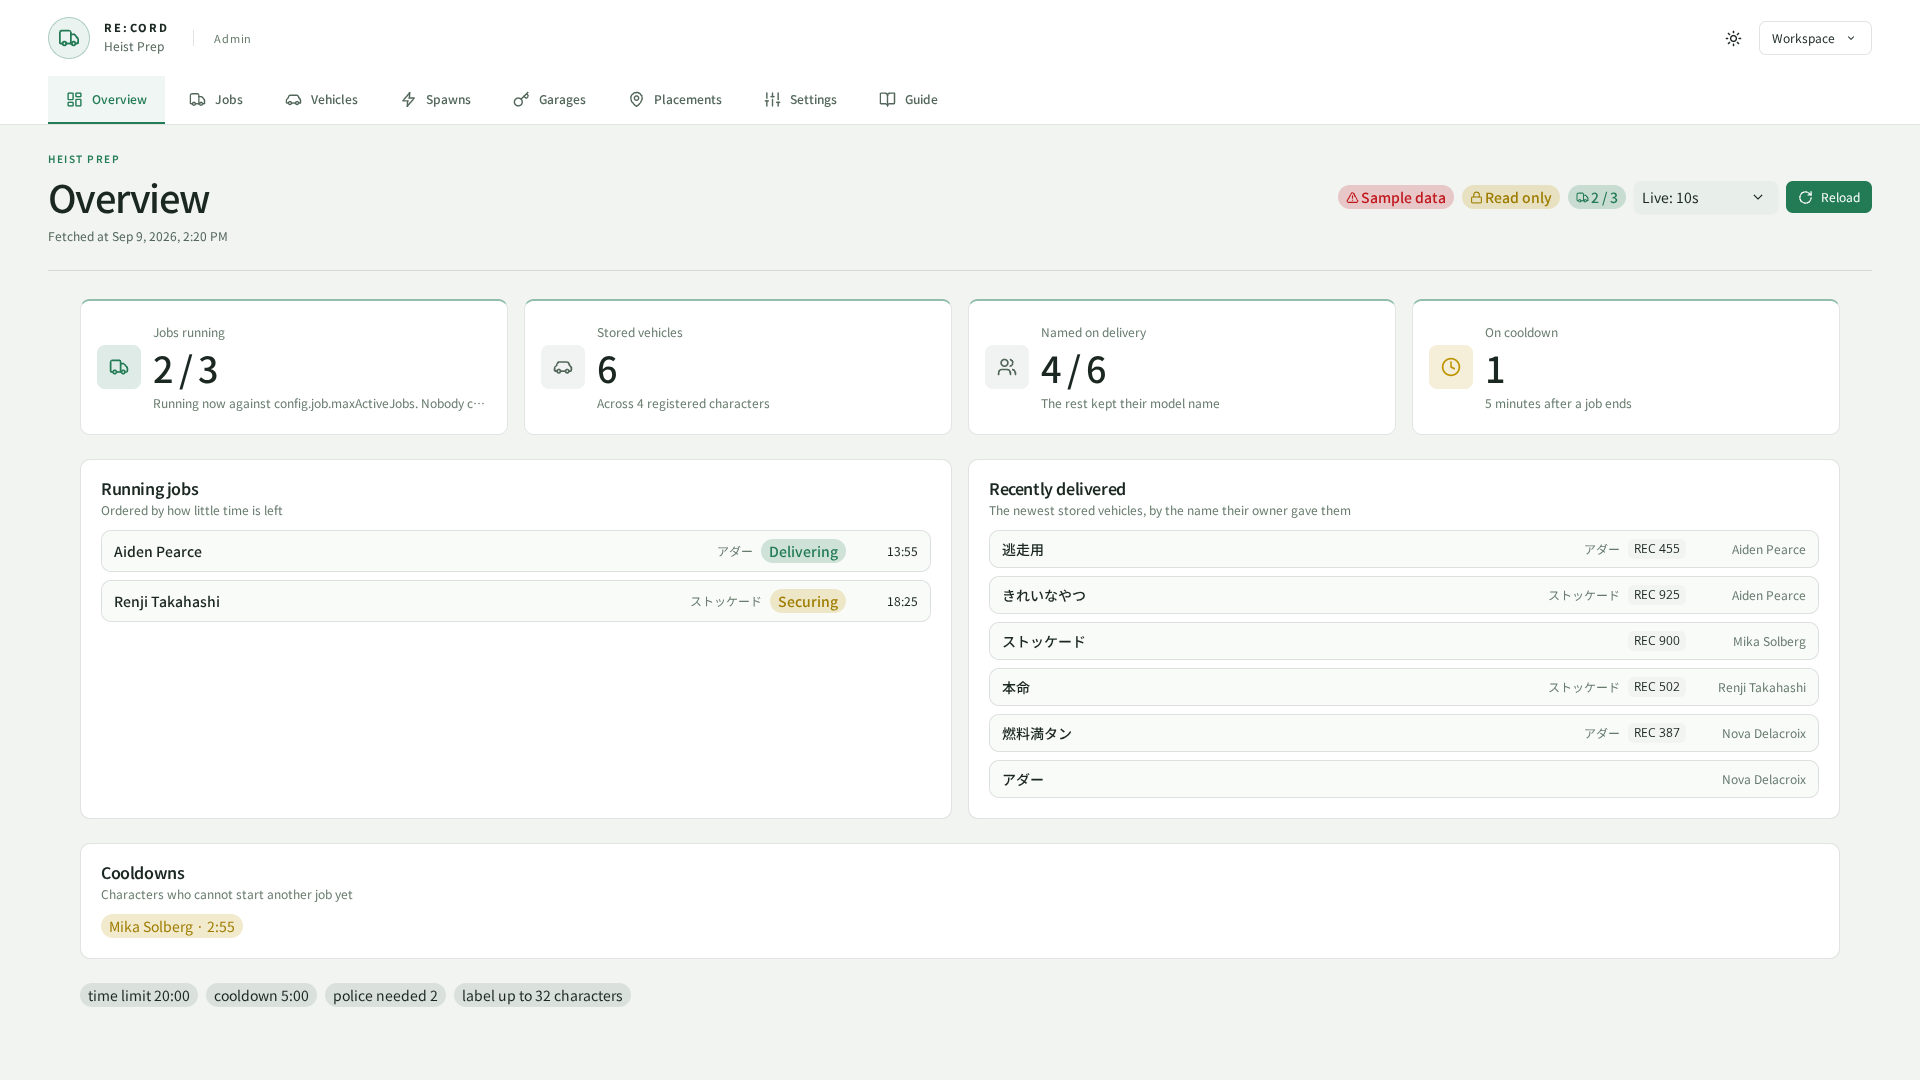This screenshot has height=1080, width=1920.
Task: Open the Guide tab
Action: tap(908, 99)
